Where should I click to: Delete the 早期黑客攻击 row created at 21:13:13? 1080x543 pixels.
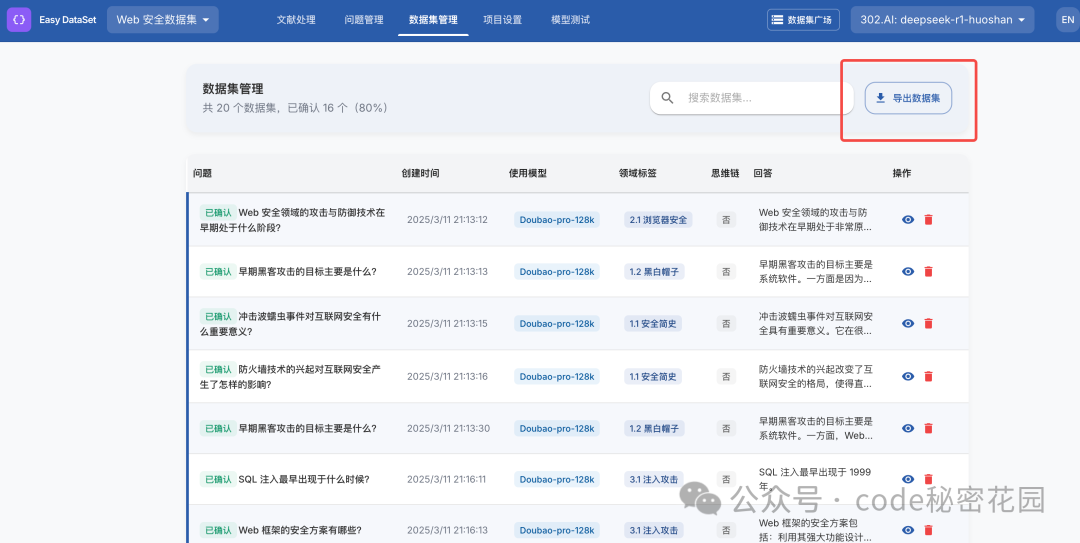pyautogui.click(x=928, y=272)
